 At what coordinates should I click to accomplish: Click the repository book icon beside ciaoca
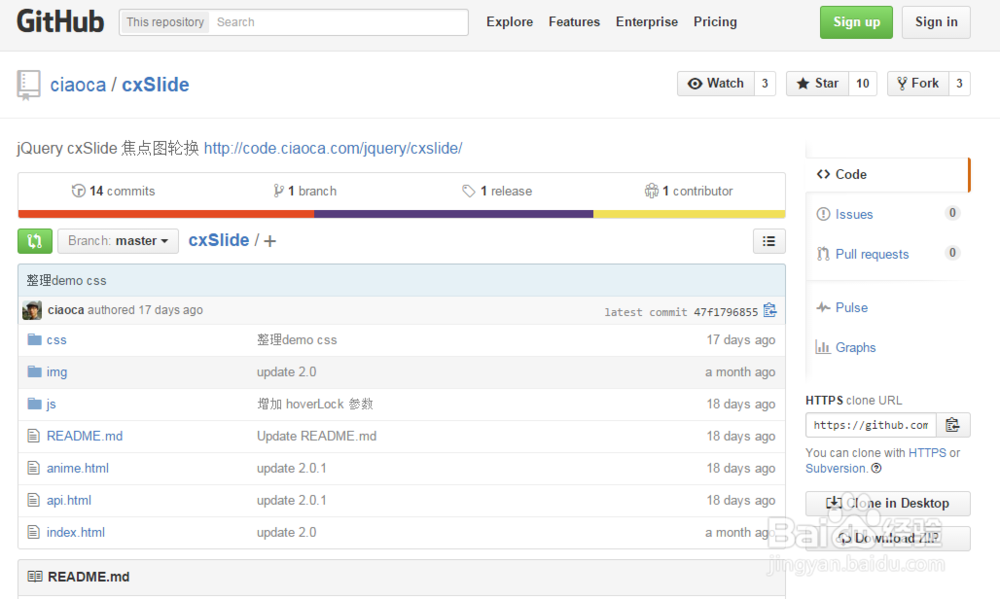[28, 85]
